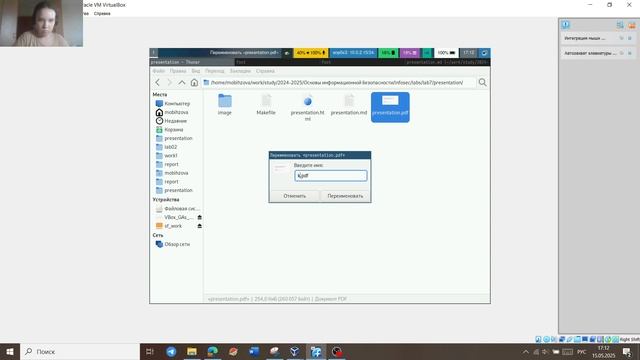Click the yellow 40% 100% status block
This screenshot has height=360, width=640.
[311, 53]
